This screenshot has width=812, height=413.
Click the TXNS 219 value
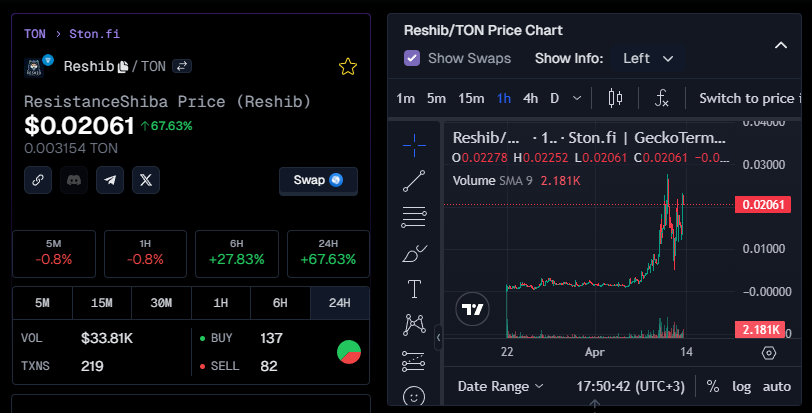tap(92, 366)
